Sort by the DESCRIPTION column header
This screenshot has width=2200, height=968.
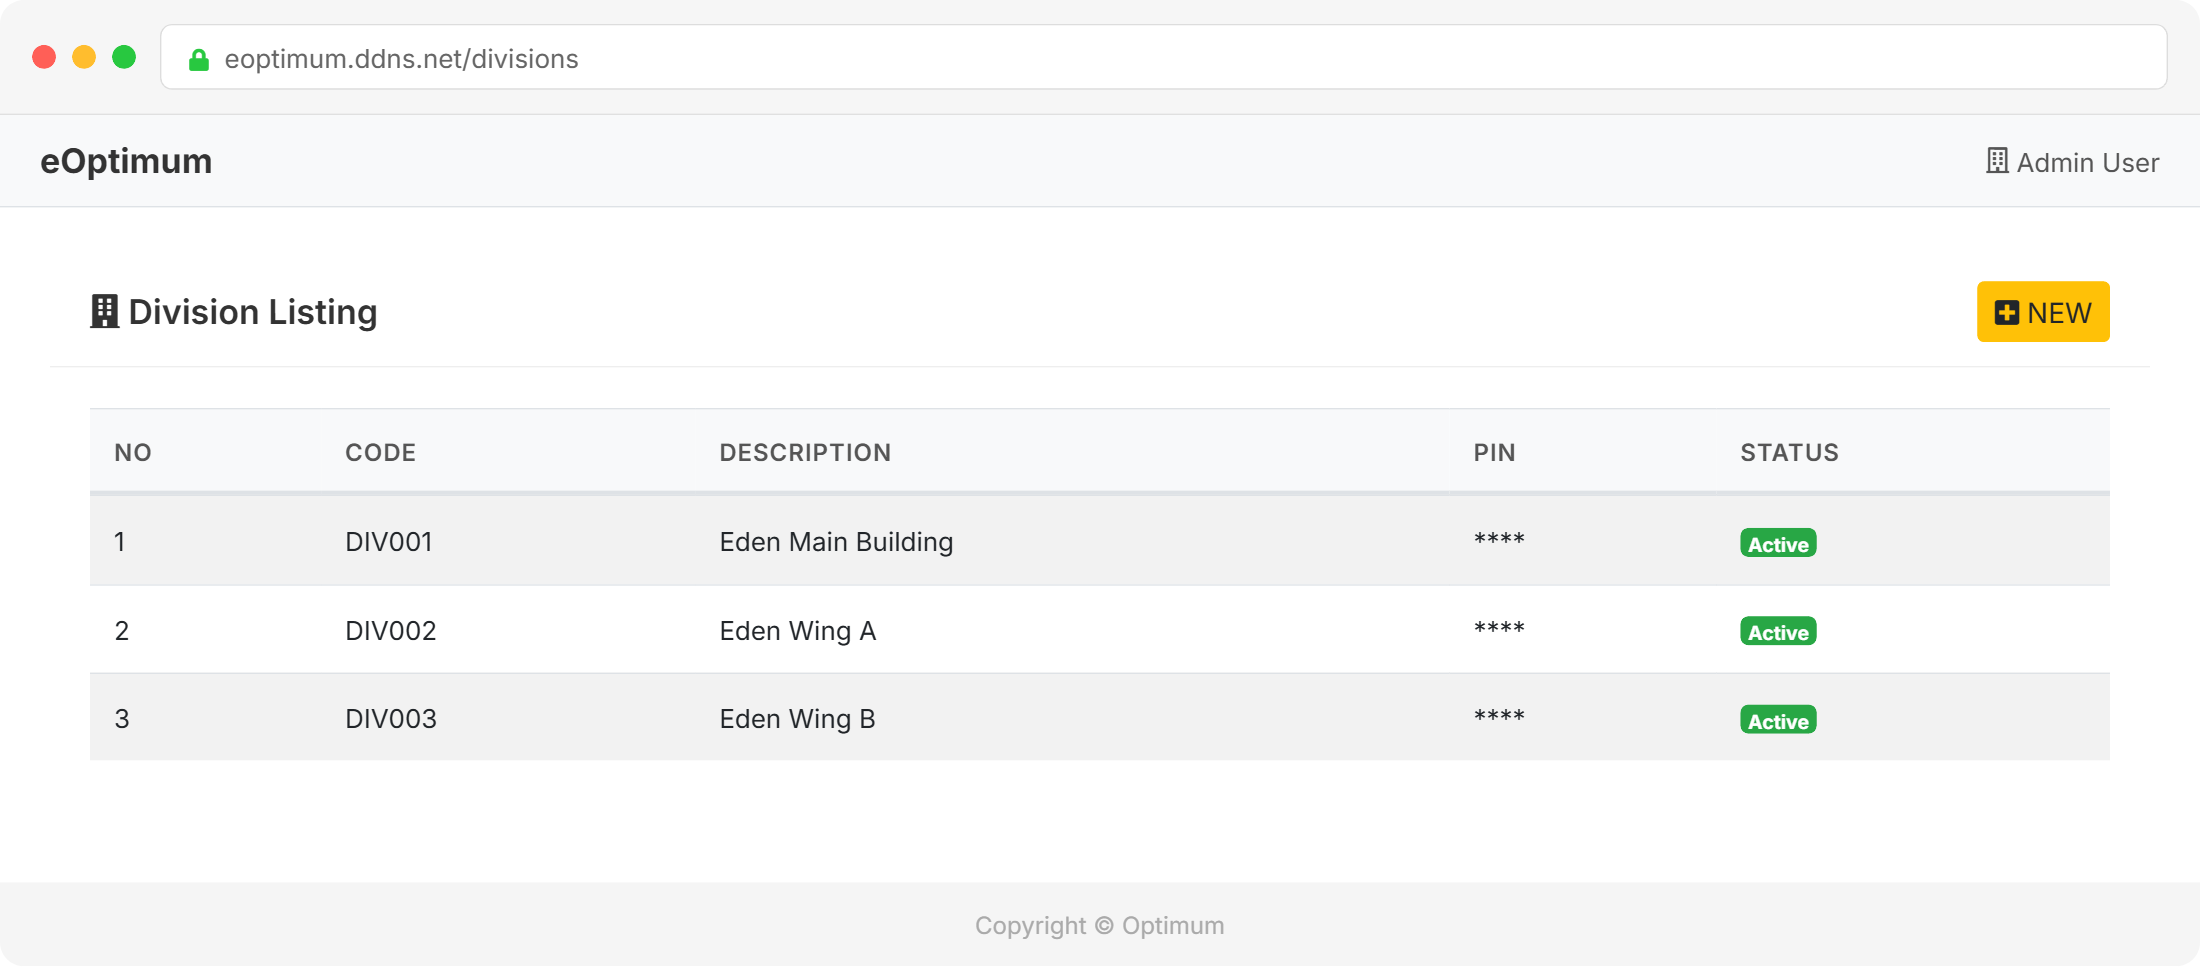tap(805, 453)
